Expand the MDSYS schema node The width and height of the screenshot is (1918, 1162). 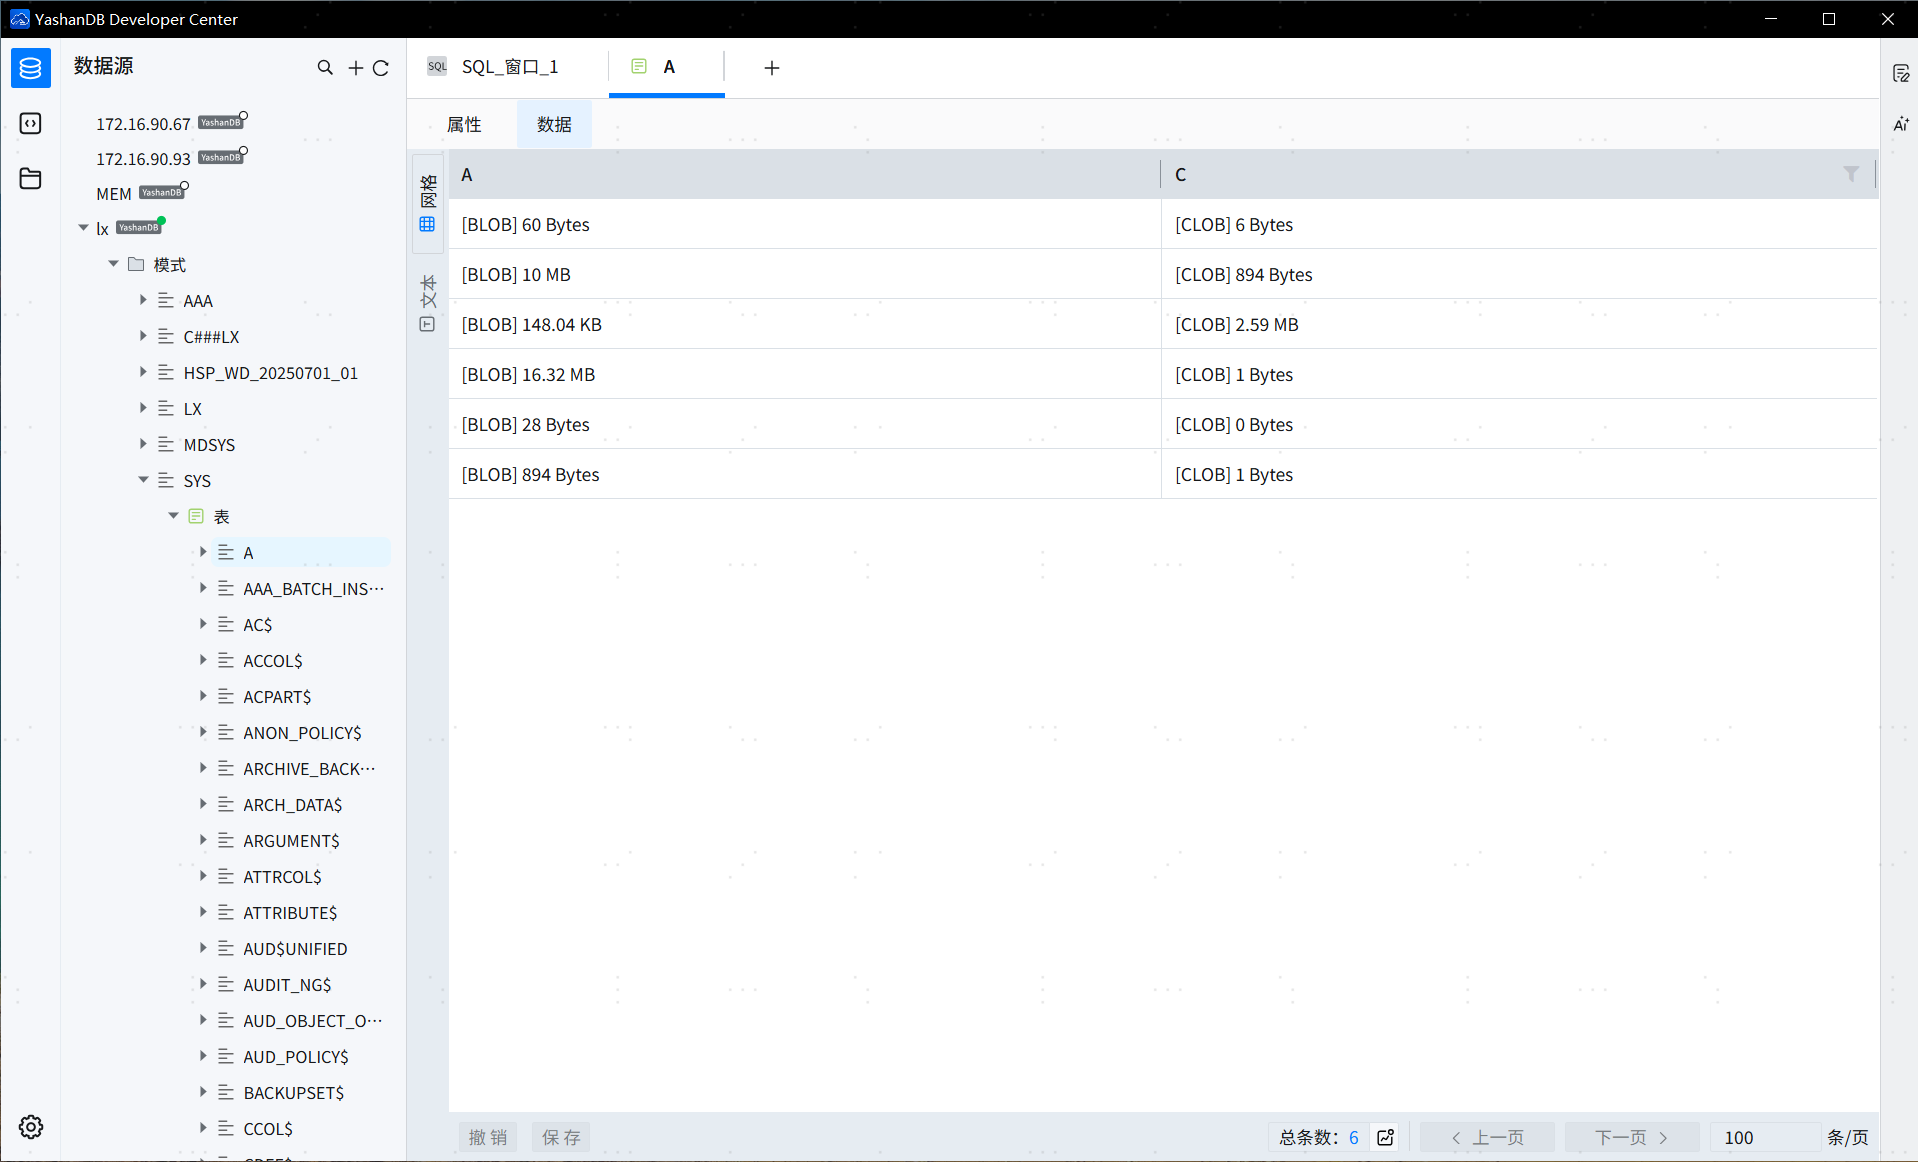coord(143,444)
